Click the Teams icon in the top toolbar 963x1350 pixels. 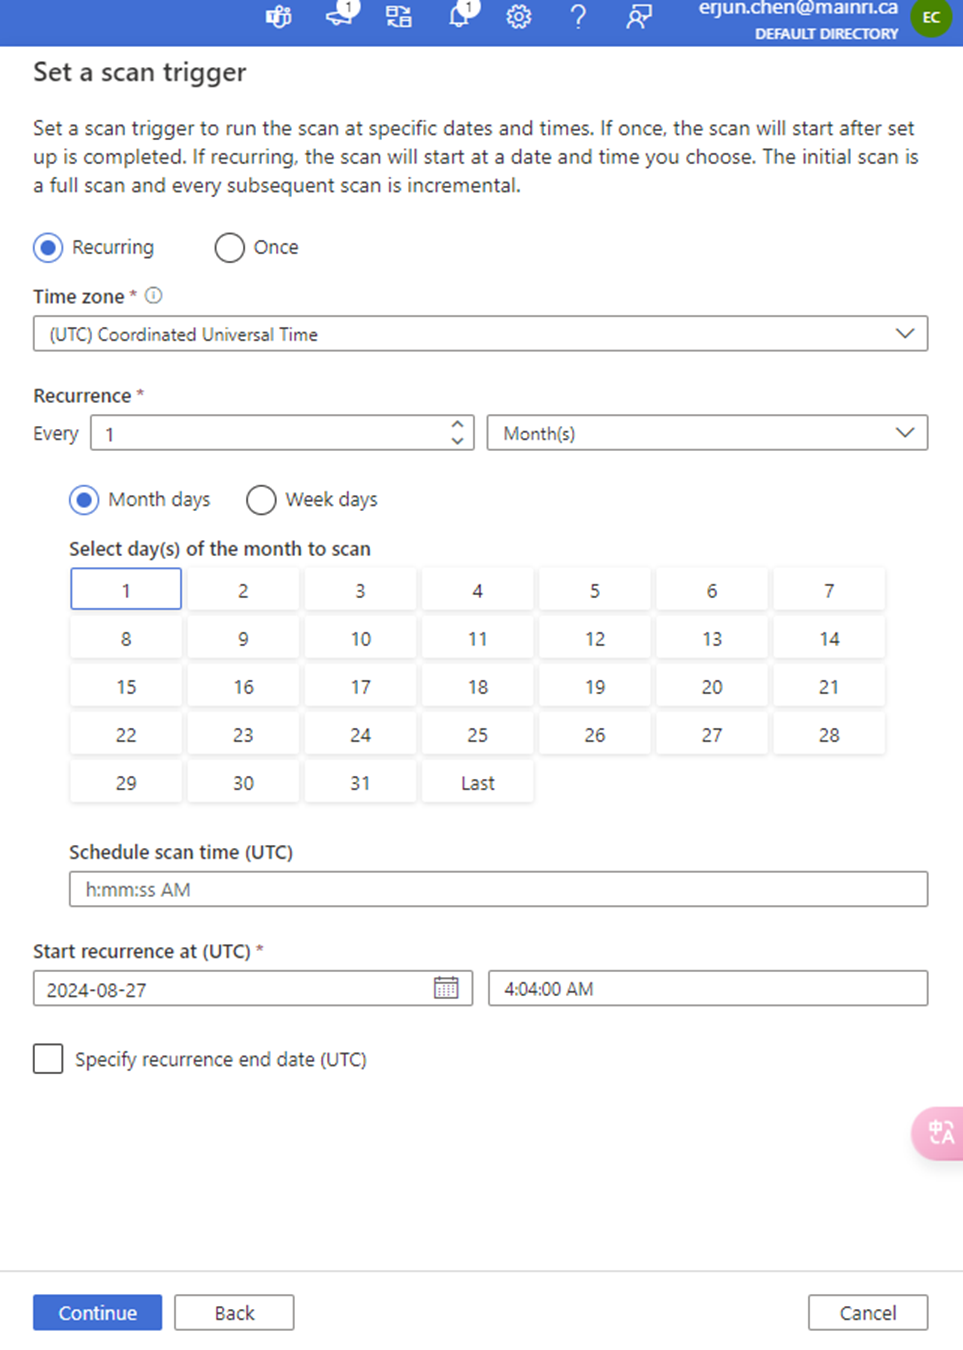click(x=277, y=16)
